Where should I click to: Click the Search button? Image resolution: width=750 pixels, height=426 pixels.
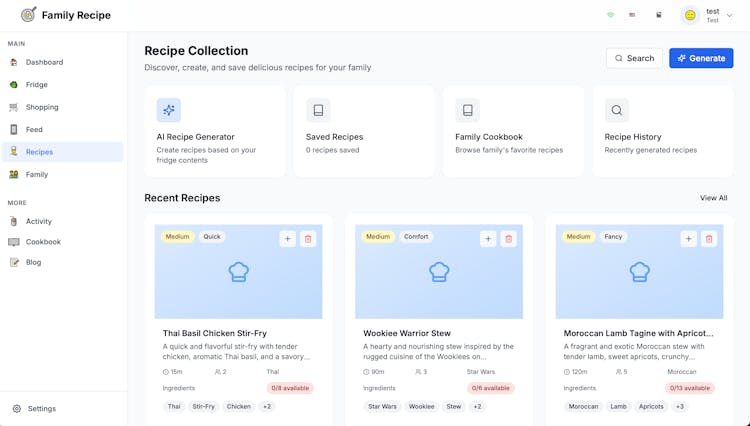tap(634, 58)
